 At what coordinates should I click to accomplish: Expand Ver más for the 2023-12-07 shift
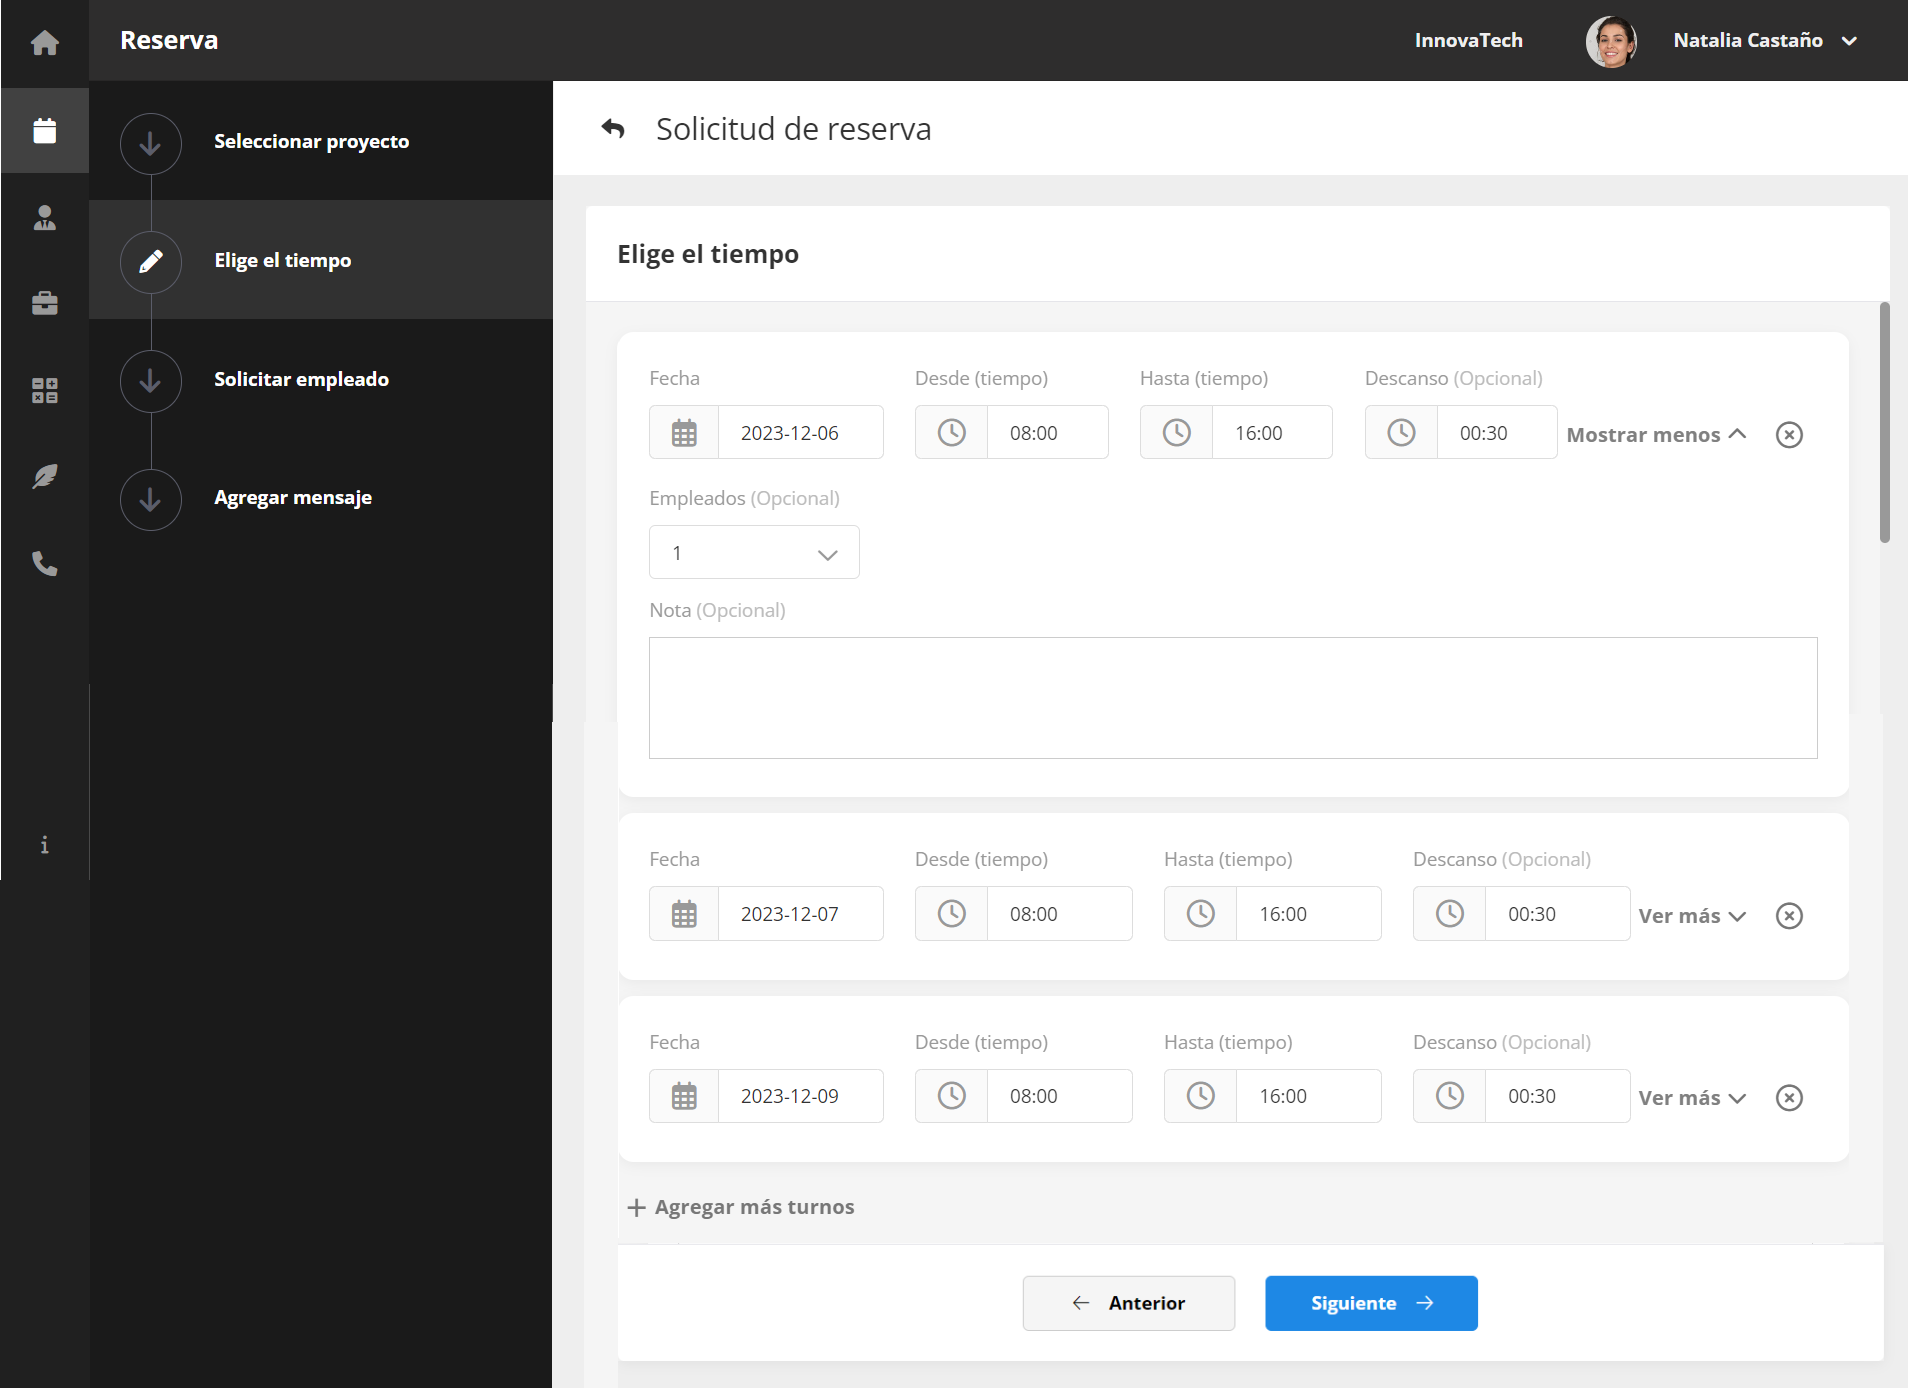point(1692,916)
